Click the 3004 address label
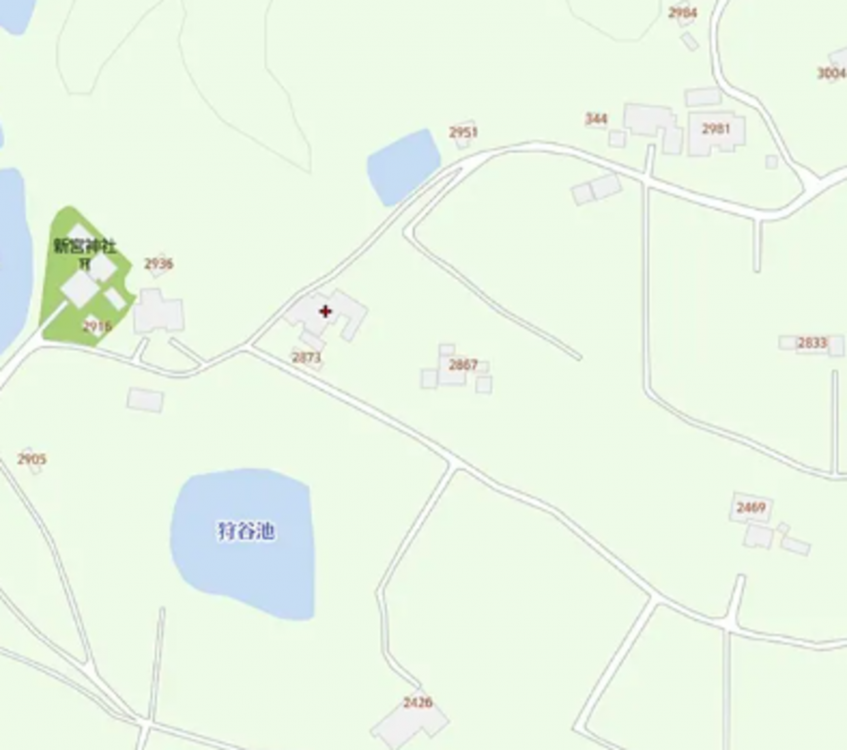The width and height of the screenshot is (847, 750). pyautogui.click(x=831, y=73)
